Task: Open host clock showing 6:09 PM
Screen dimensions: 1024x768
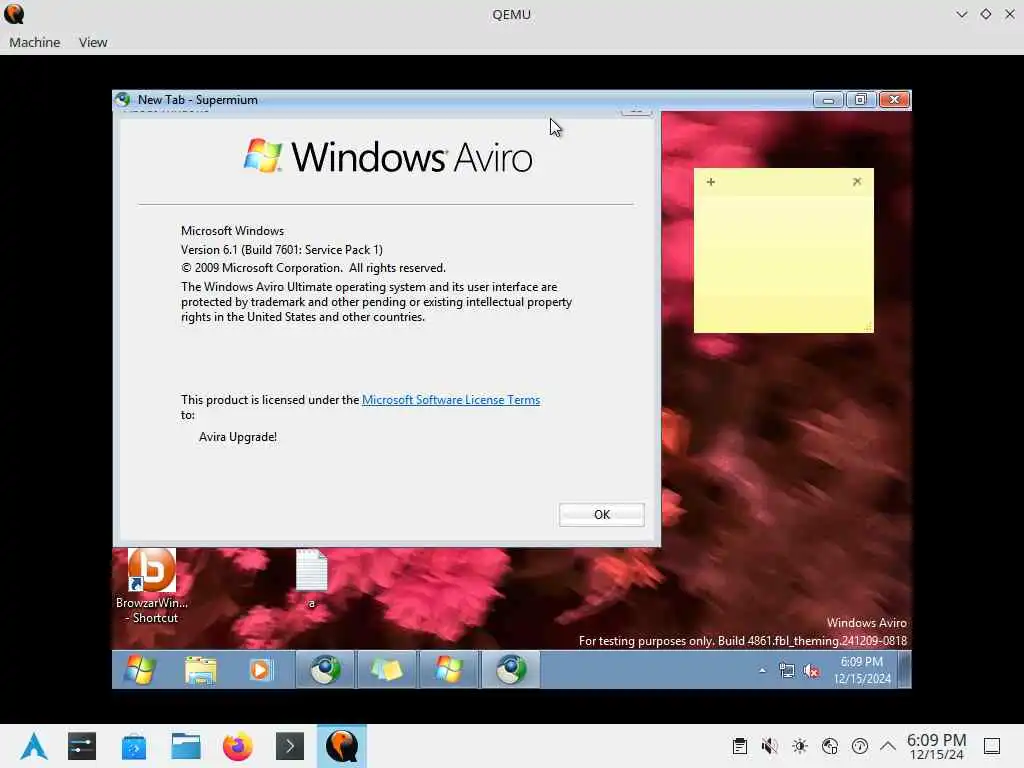Action: pos(936,746)
